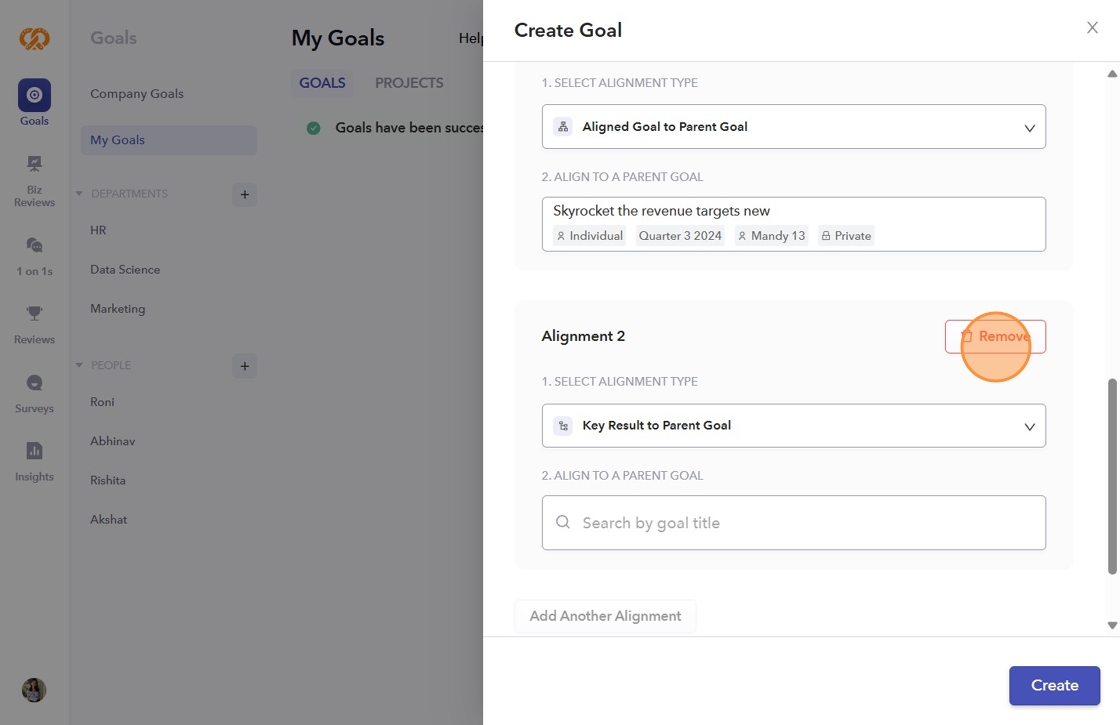Click the plus icon next to People
This screenshot has height=725, width=1120.
click(244, 366)
